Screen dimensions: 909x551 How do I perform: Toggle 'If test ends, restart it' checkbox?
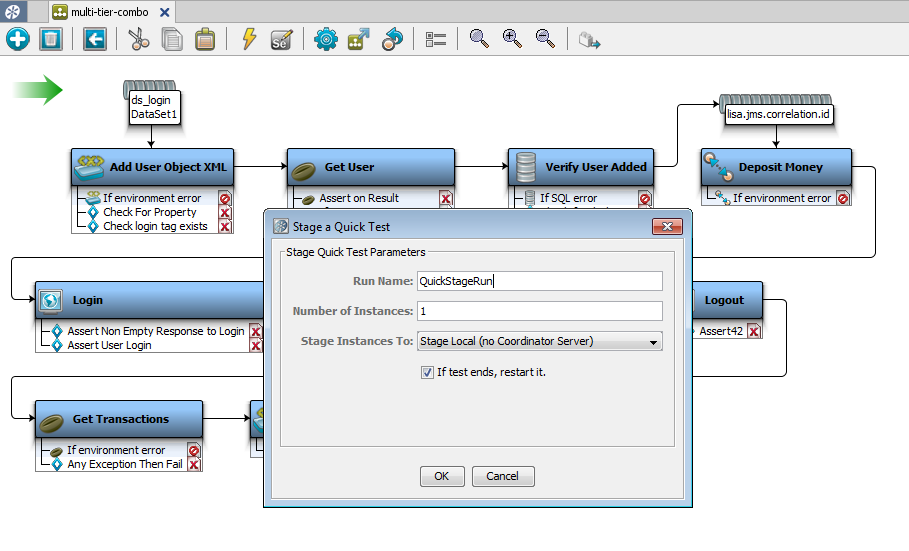(427, 372)
